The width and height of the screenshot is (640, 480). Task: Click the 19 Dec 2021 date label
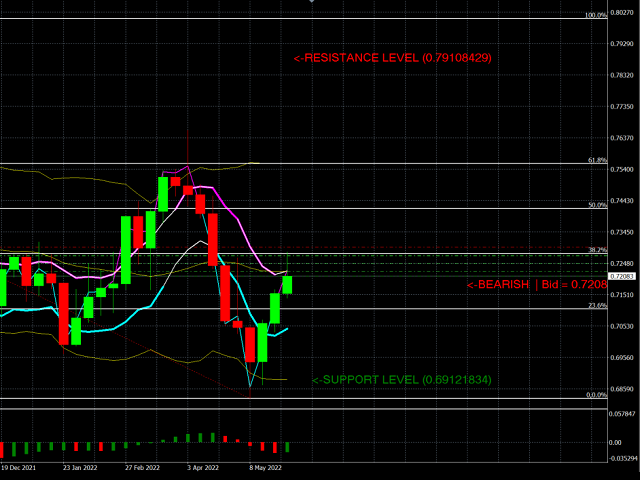point(18,468)
